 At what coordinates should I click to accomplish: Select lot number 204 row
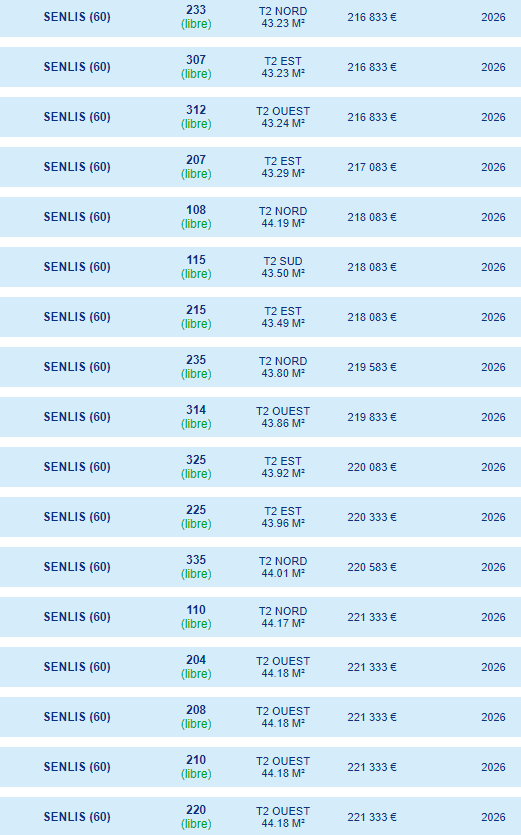(x=260, y=667)
